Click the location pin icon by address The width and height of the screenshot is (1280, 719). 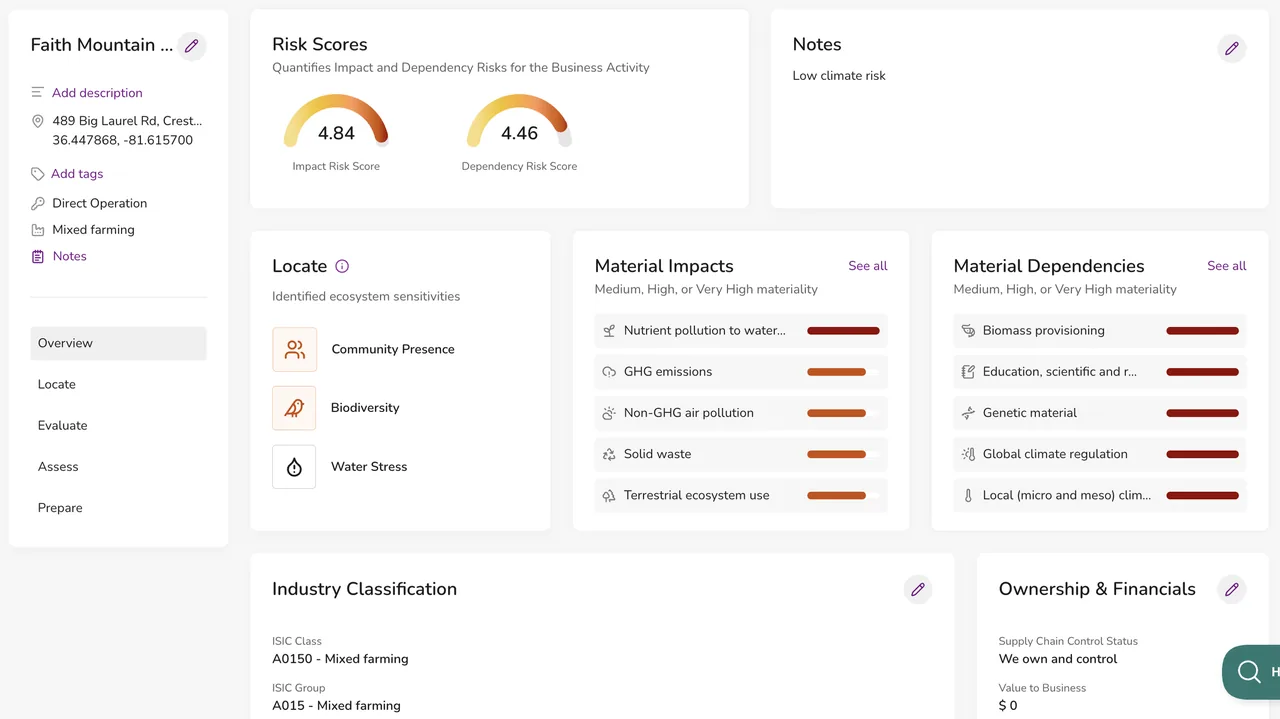38,121
